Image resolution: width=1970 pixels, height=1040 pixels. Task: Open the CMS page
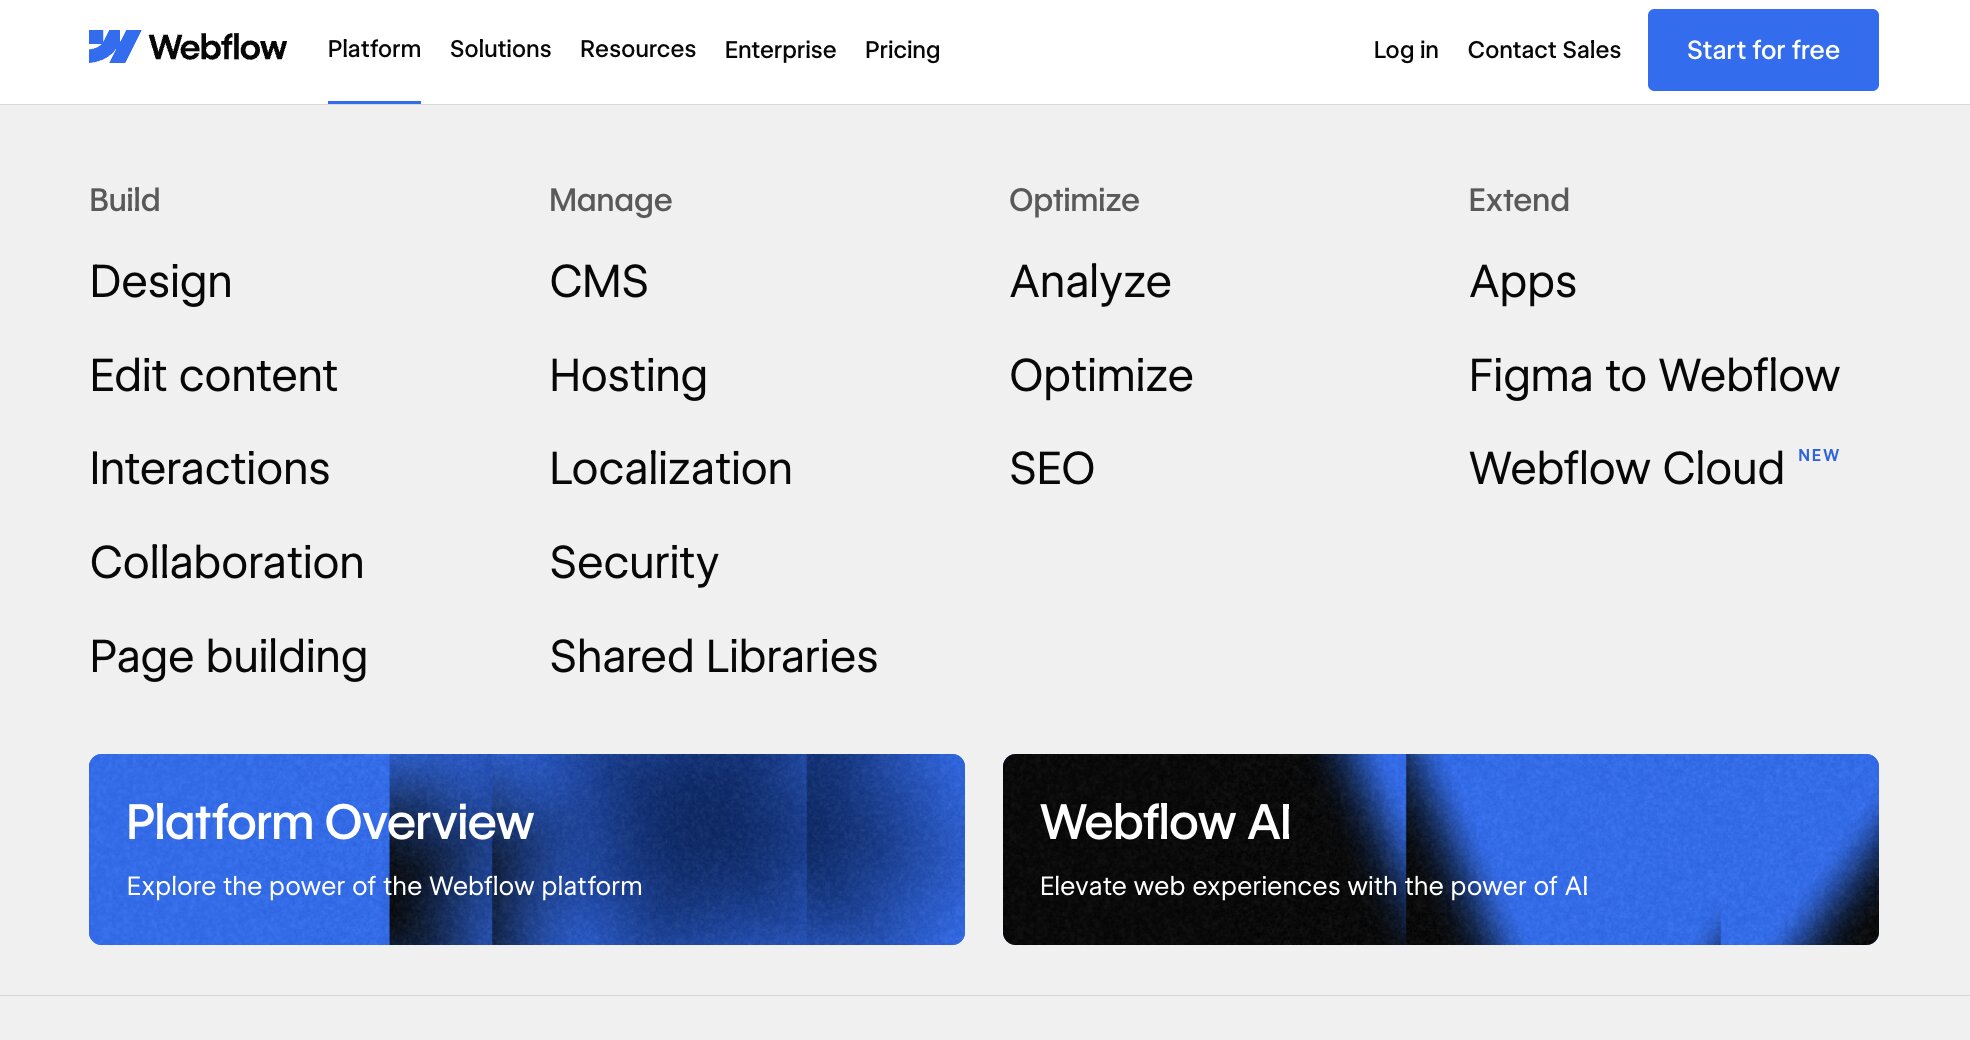tap(598, 281)
